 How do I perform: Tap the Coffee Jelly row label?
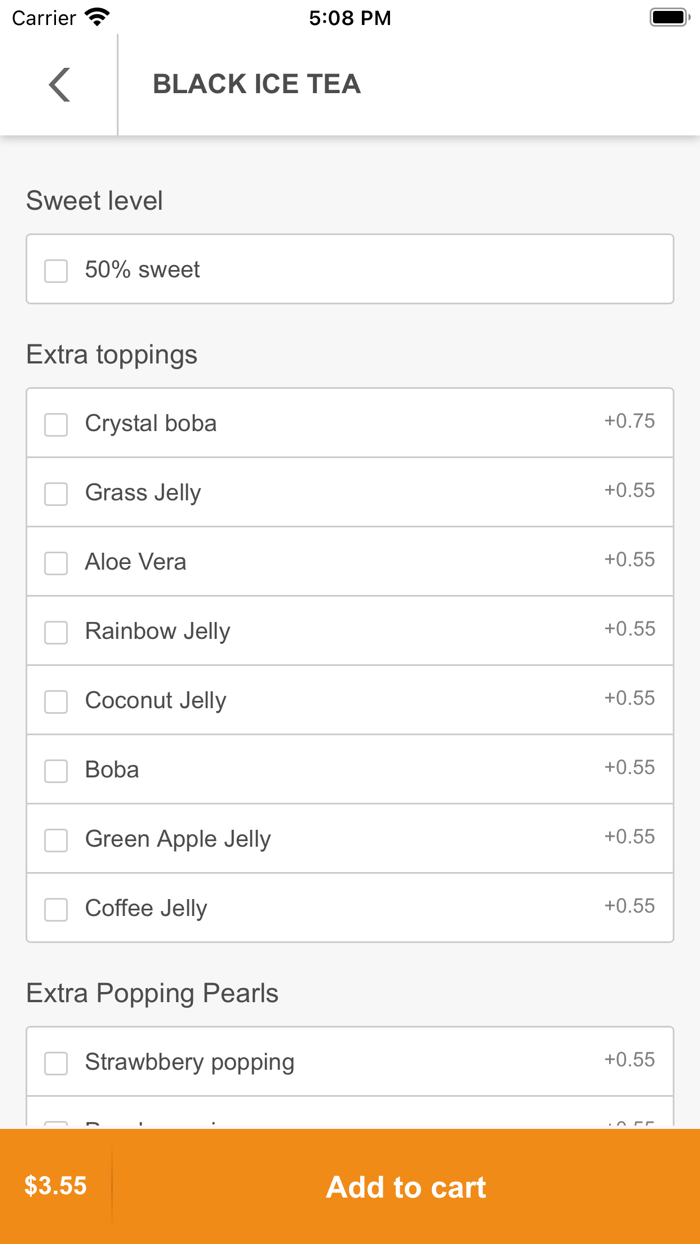click(x=146, y=908)
